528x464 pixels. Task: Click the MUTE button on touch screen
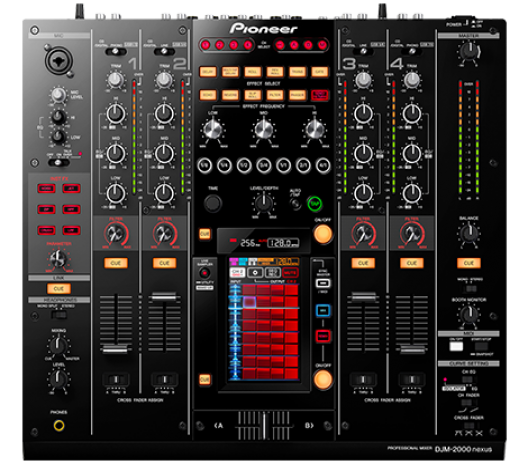pyautogui.click(x=290, y=272)
